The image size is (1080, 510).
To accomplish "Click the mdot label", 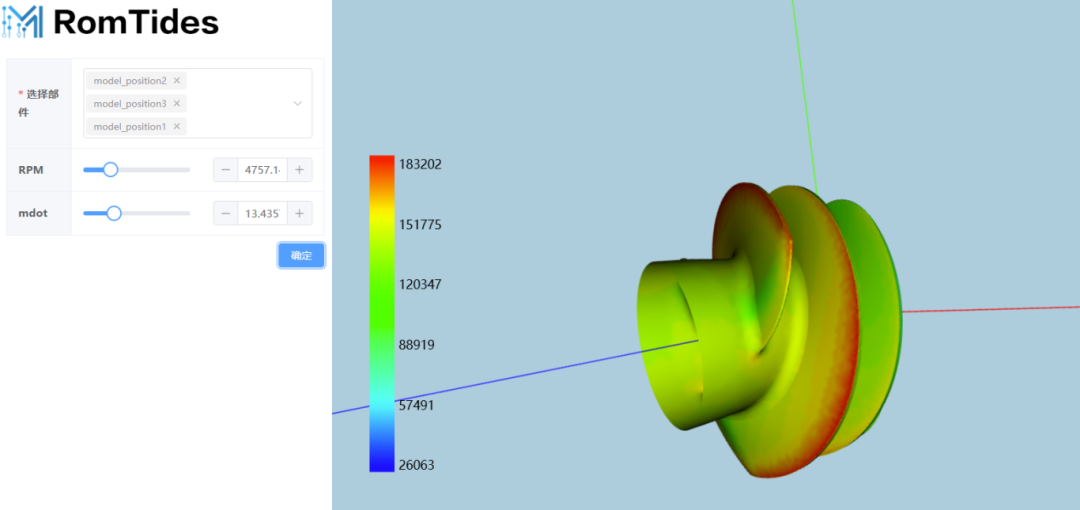I will click(x=32, y=213).
